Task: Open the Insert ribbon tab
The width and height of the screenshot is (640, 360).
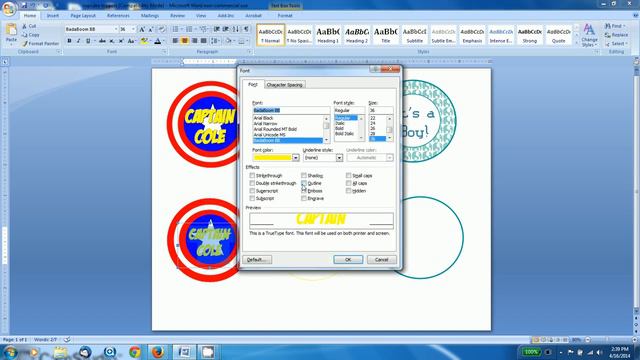Action: 53,16
